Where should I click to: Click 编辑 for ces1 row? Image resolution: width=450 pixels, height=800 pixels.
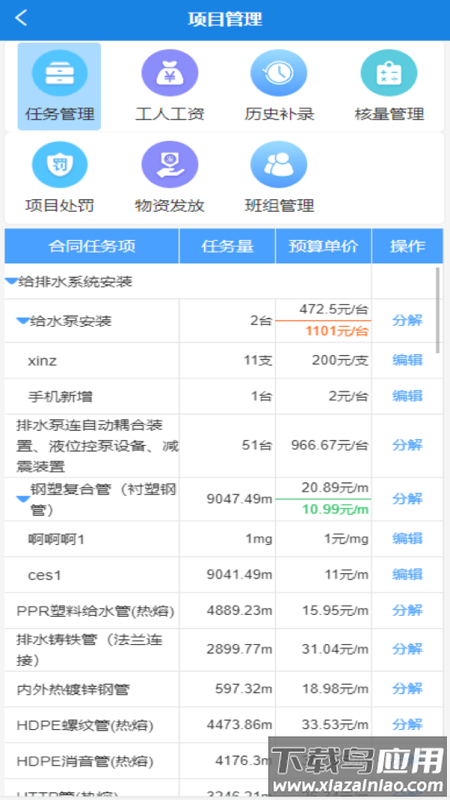407,574
